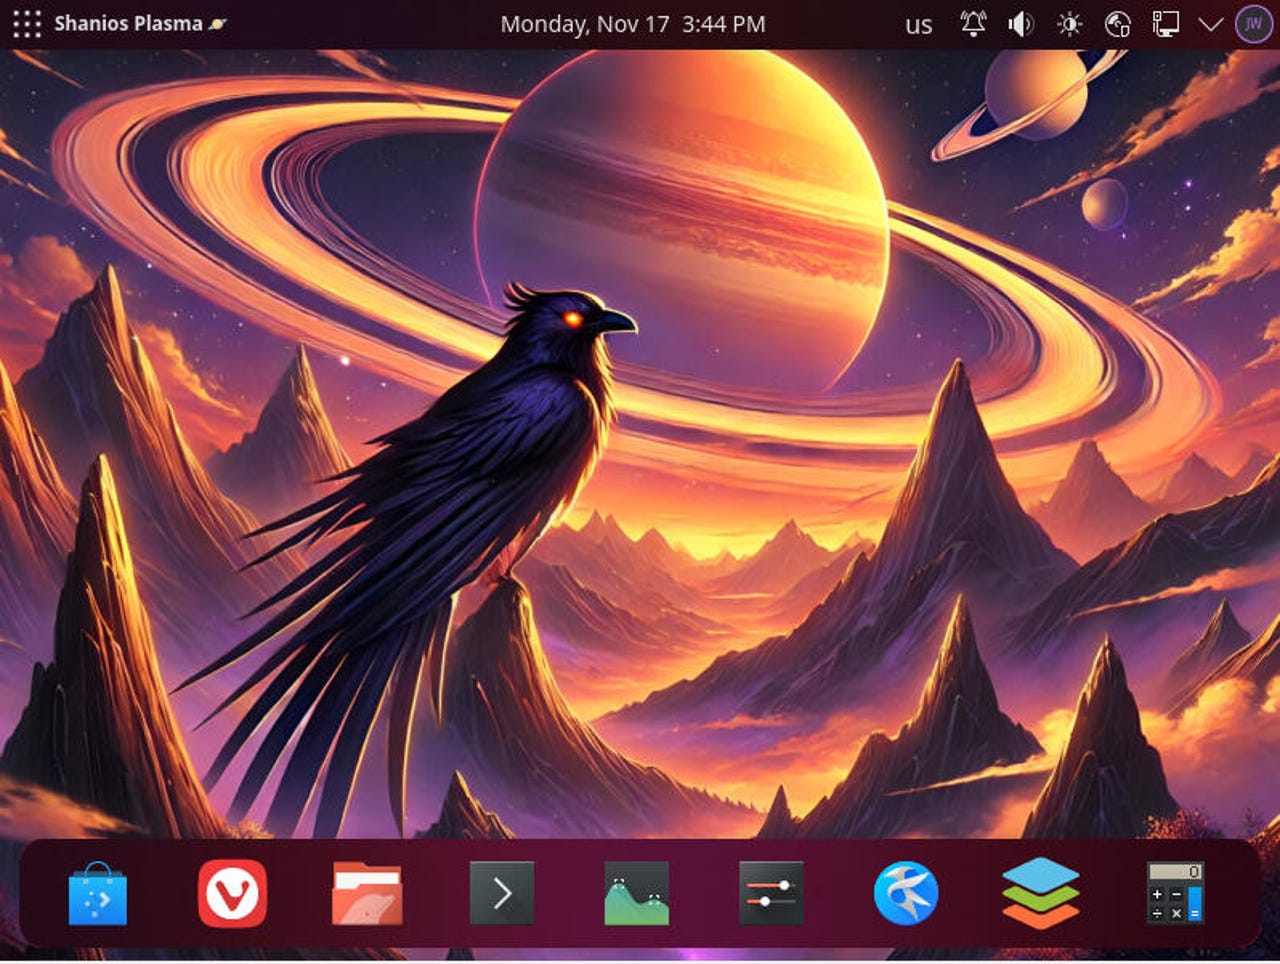Open the notifications bell in the tray

click(x=973, y=24)
